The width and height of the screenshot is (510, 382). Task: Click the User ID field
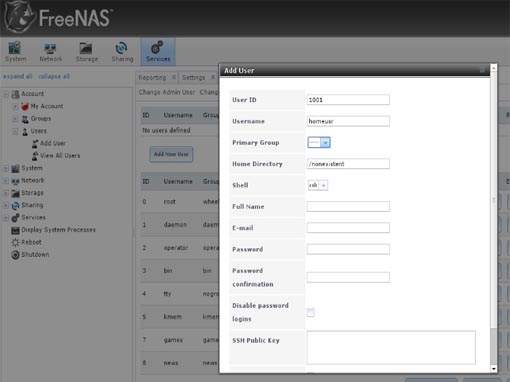click(348, 100)
